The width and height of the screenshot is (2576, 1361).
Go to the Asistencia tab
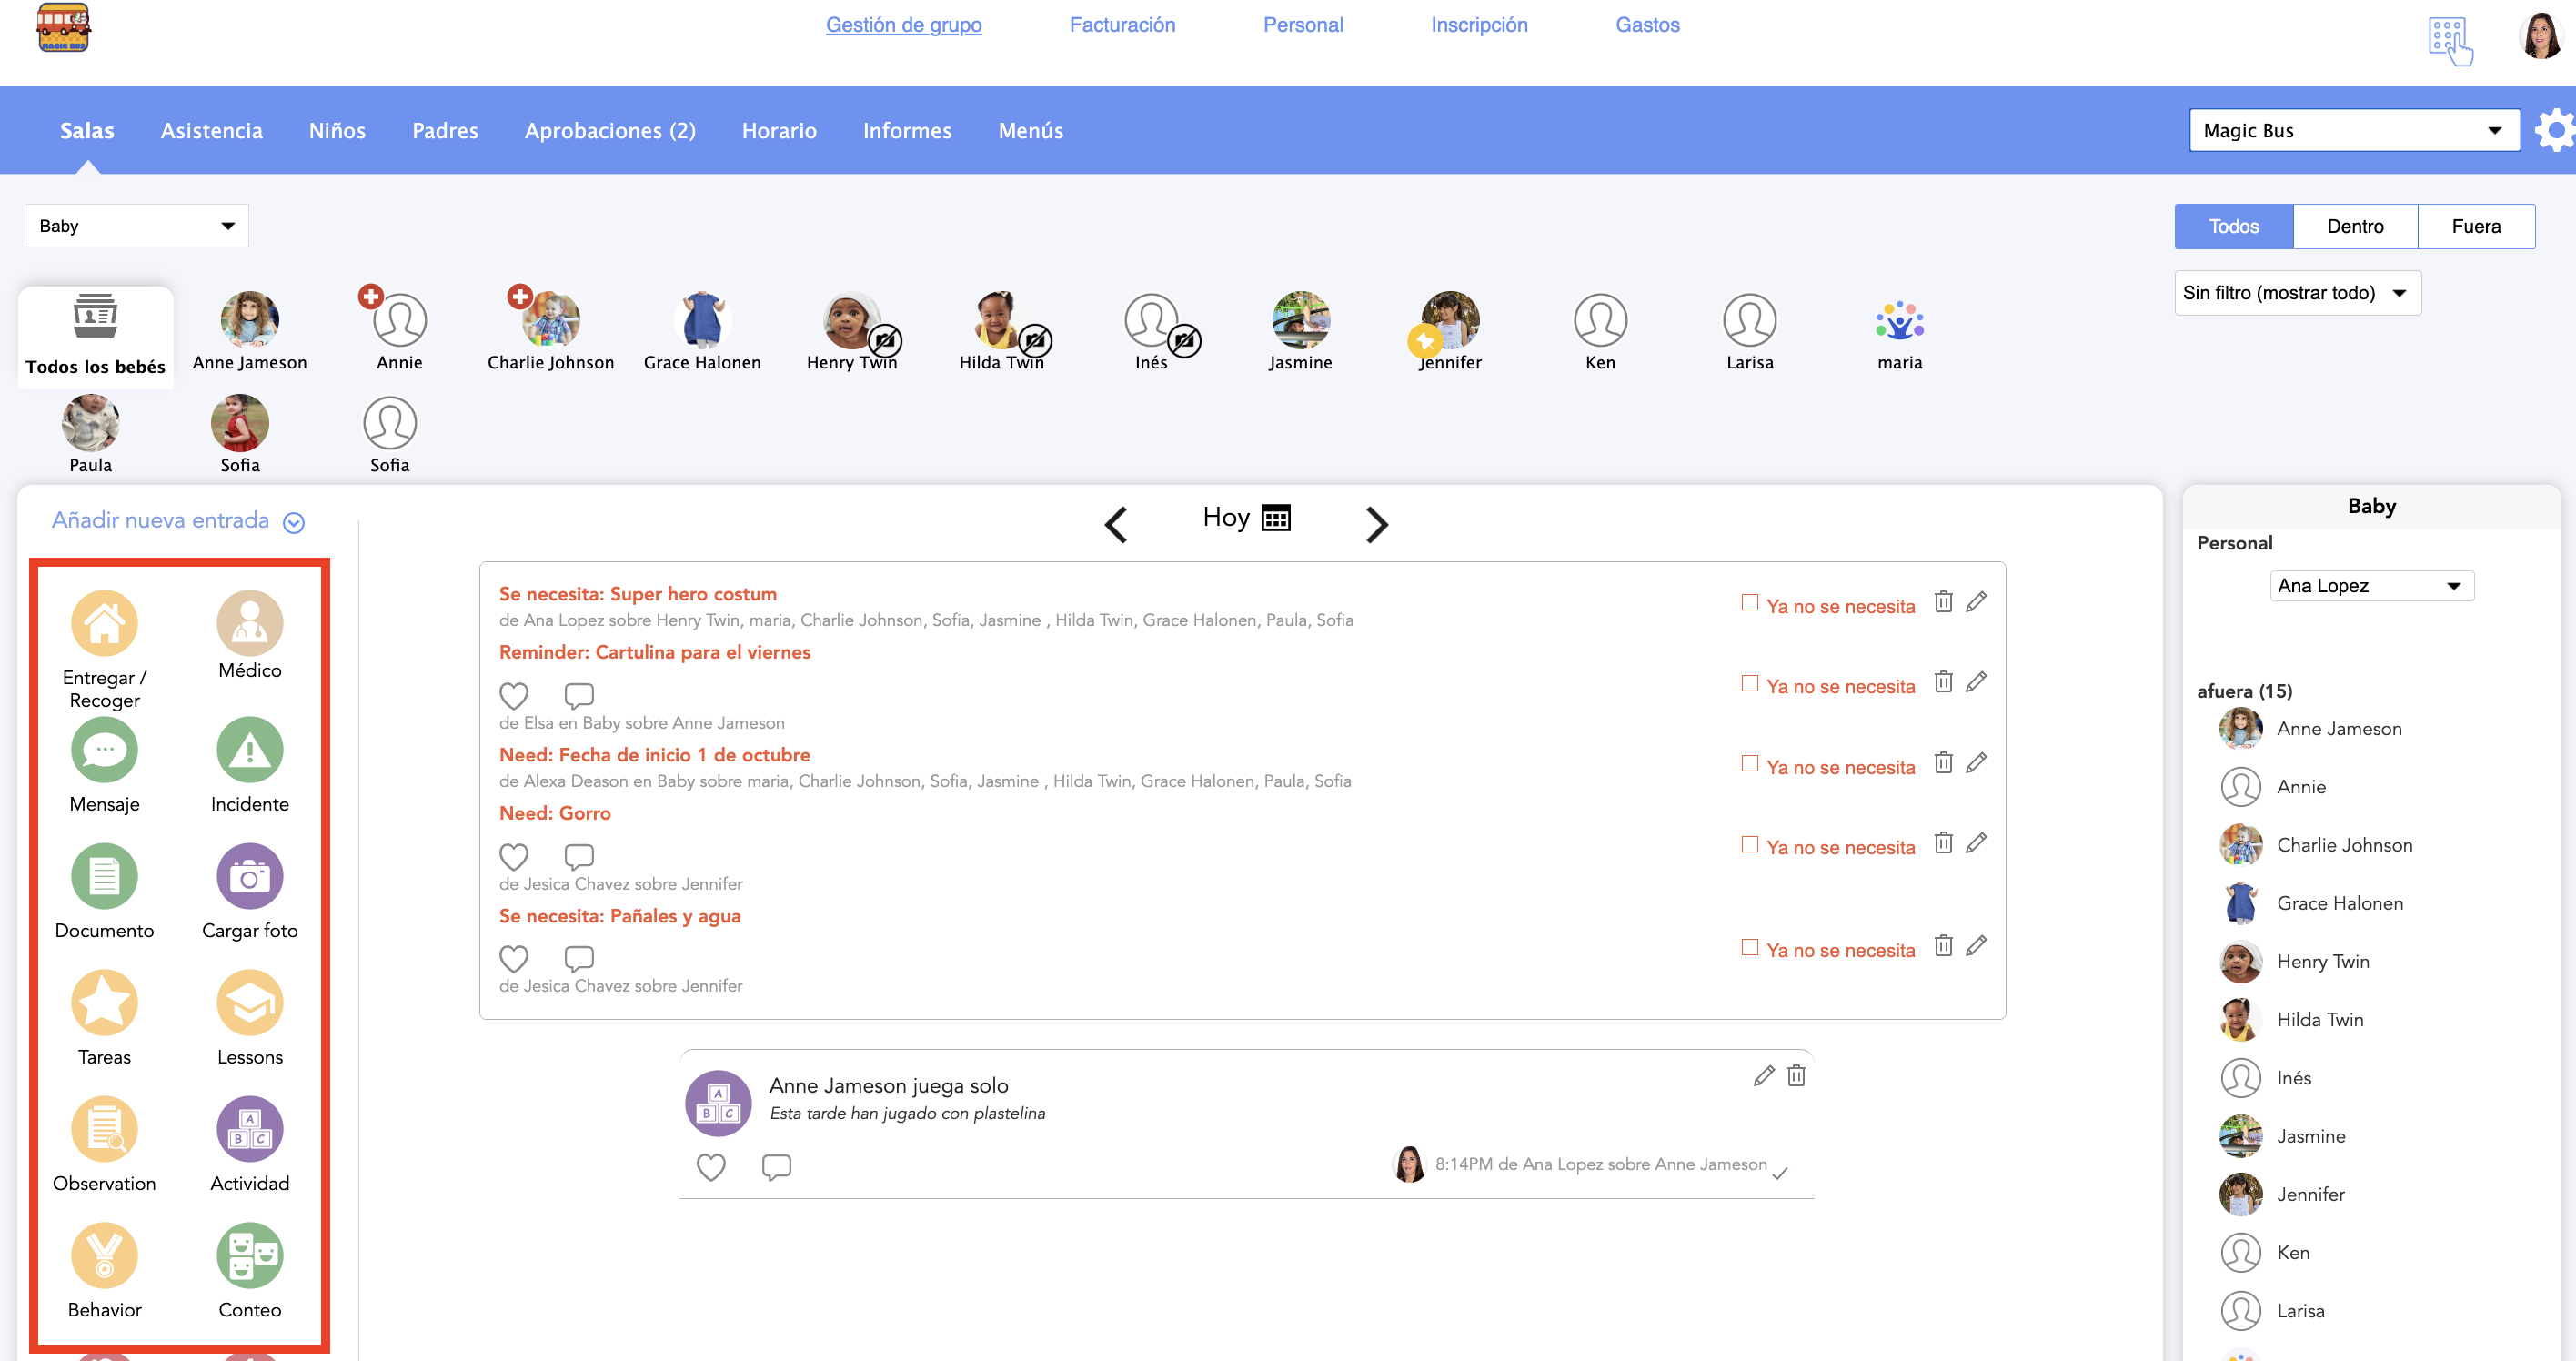[211, 131]
